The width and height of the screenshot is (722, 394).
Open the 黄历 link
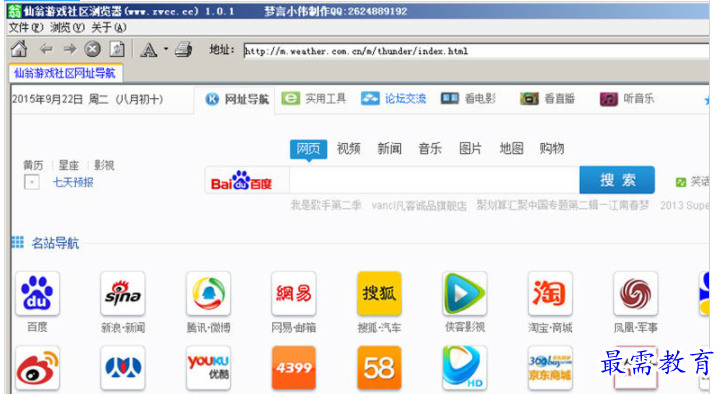(33, 165)
